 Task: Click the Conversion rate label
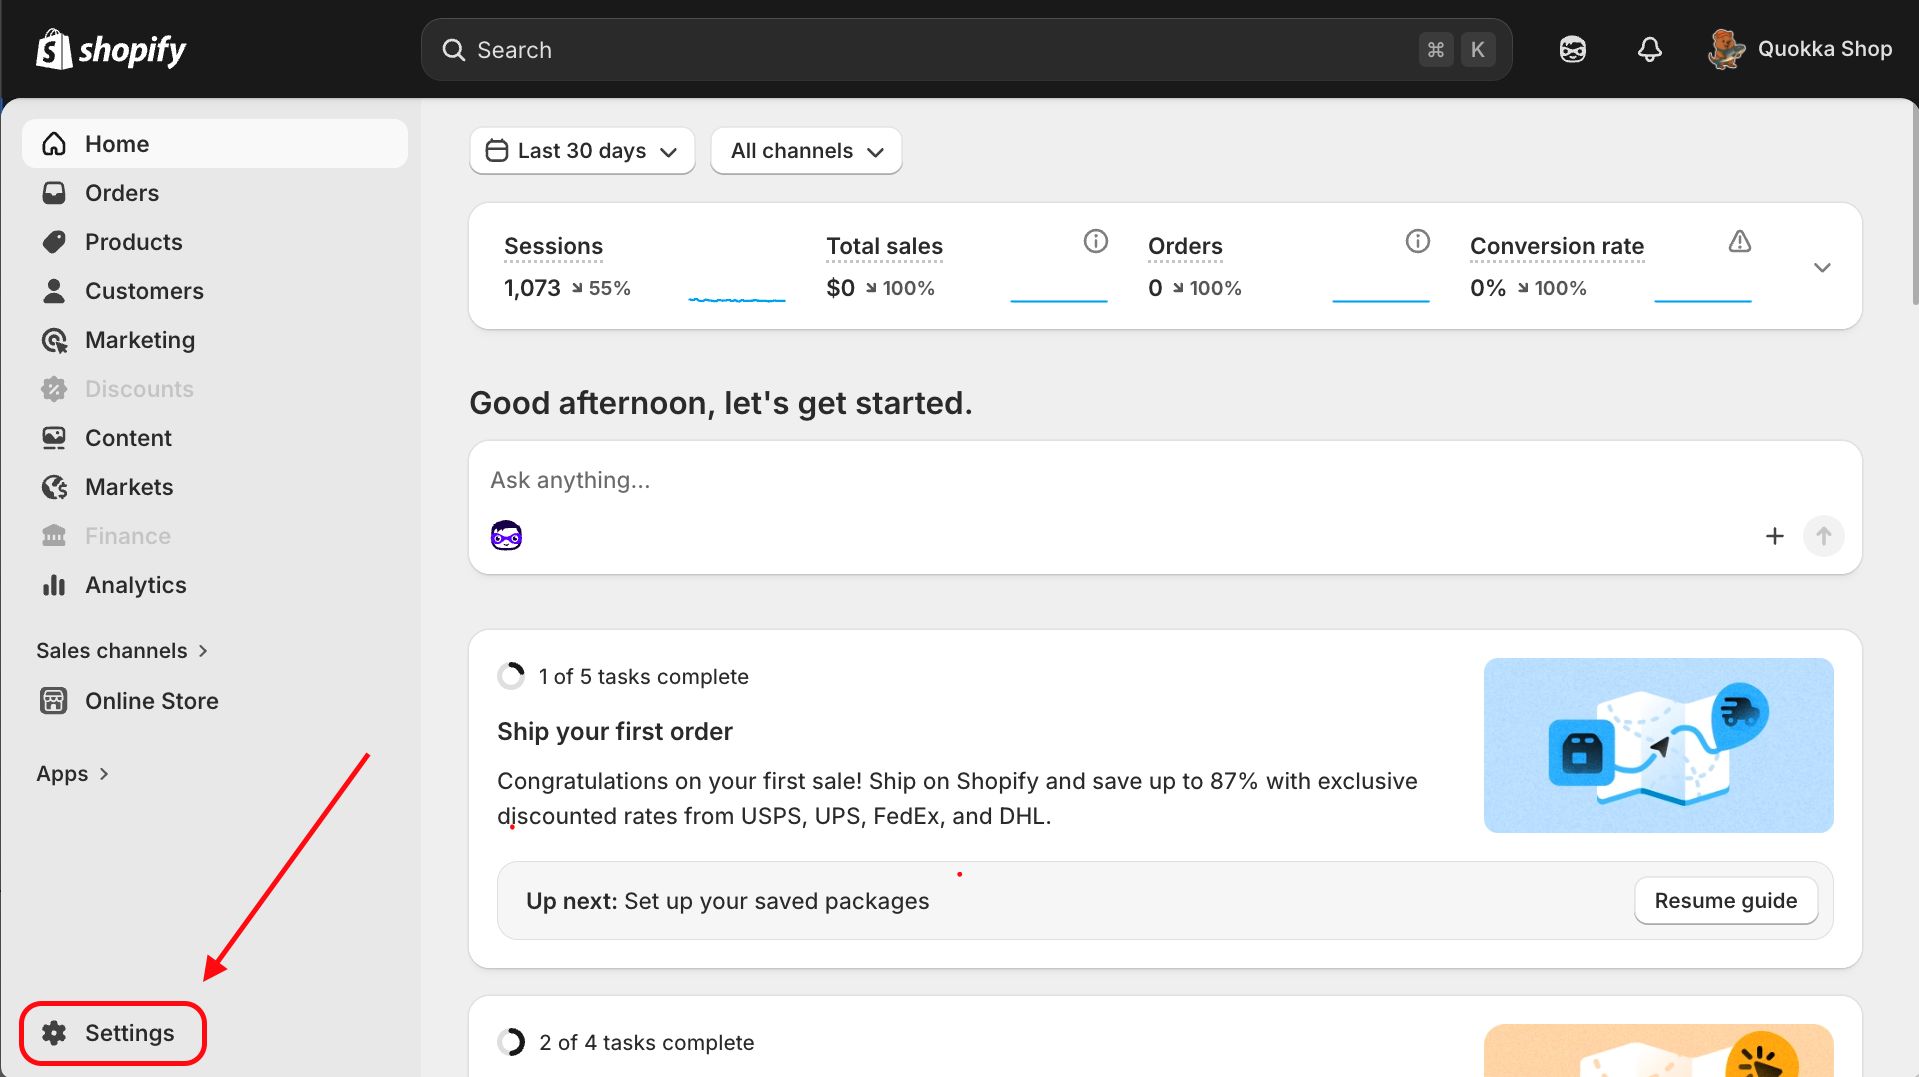click(x=1557, y=246)
